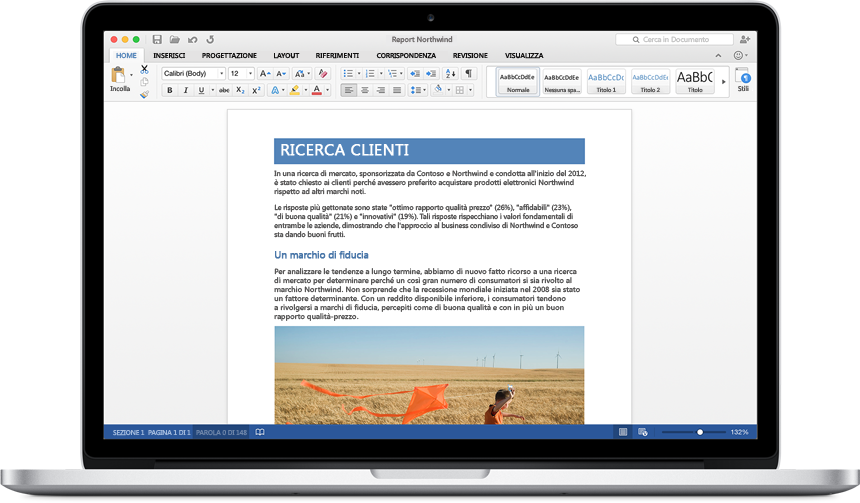Open the PROGETTAZIONE tab
The height and width of the screenshot is (503, 860).
pos(229,55)
